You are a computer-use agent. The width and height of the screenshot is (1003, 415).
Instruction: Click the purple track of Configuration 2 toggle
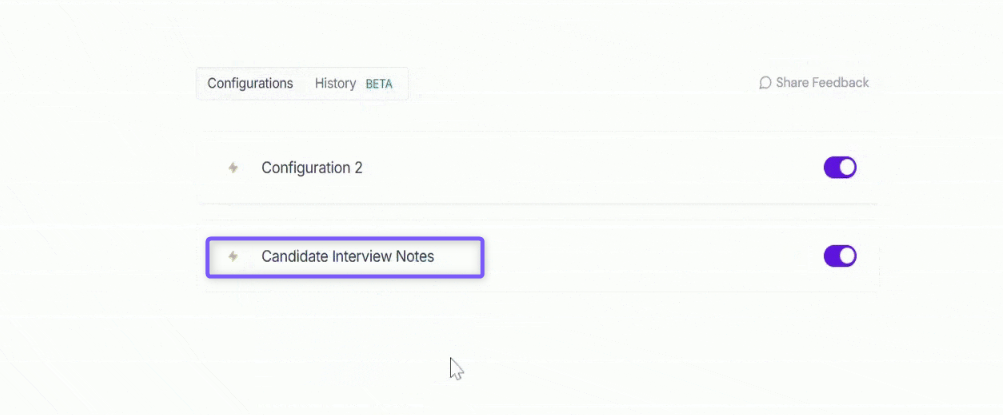[x=831, y=168]
